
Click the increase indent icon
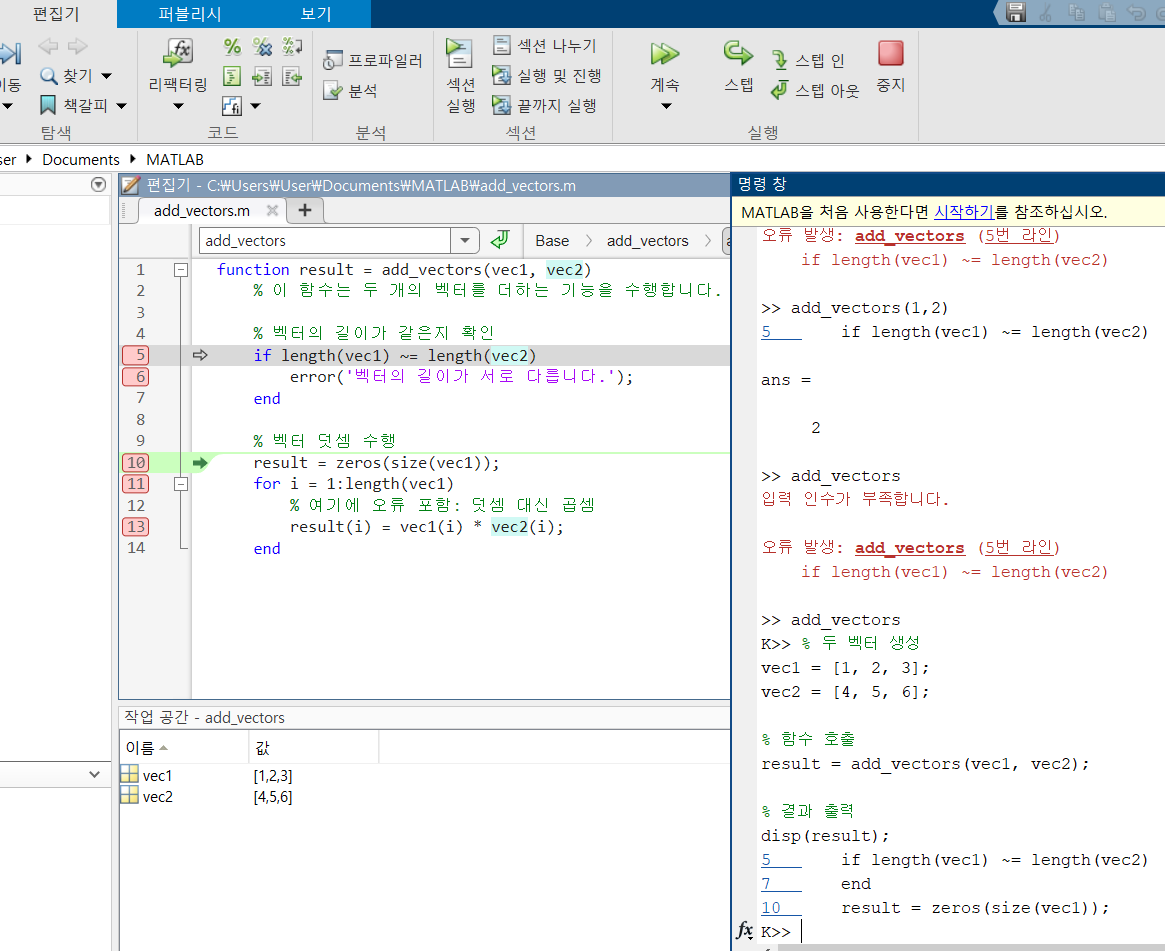coord(262,77)
